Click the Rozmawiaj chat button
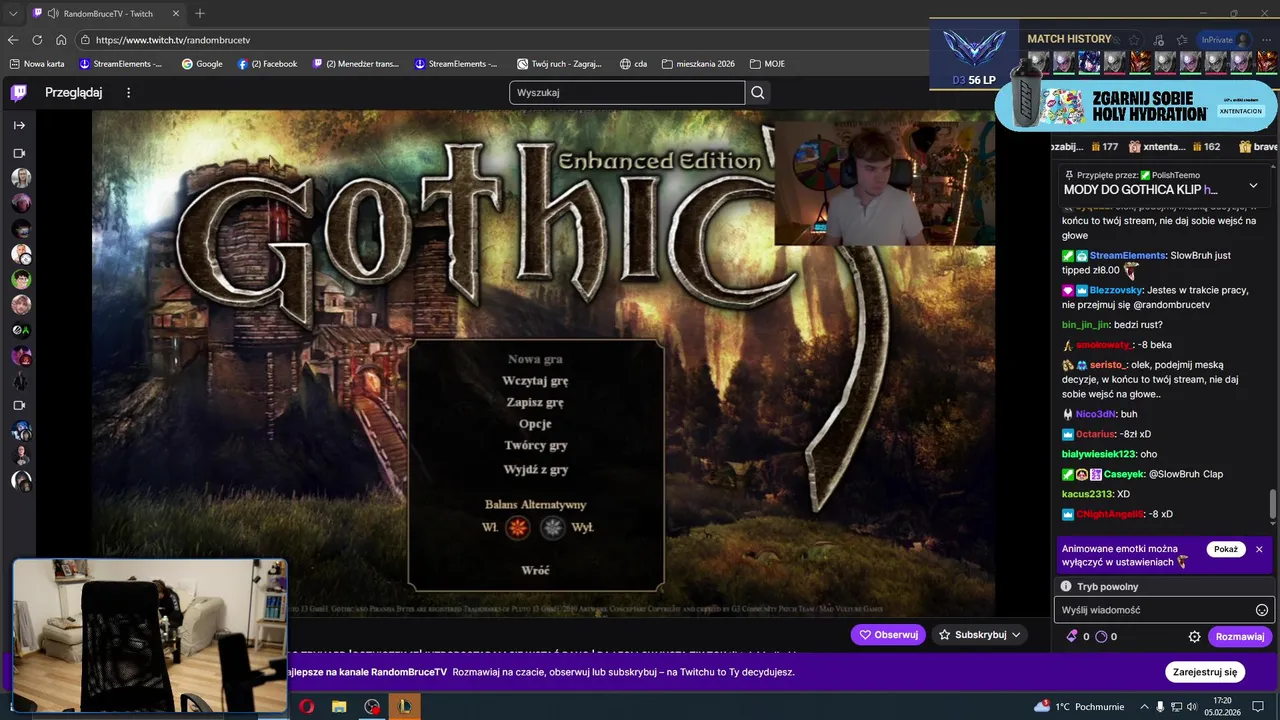Image resolution: width=1280 pixels, height=720 pixels. pyautogui.click(x=1240, y=636)
